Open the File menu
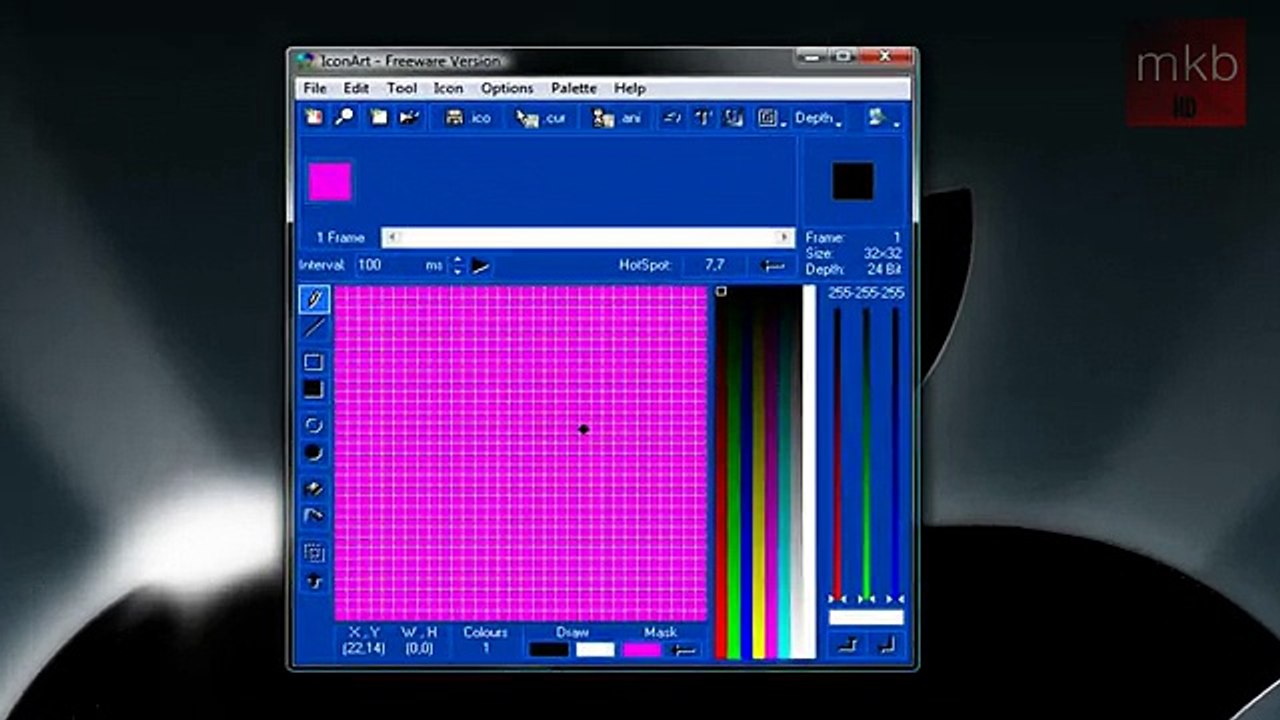This screenshot has width=1280, height=720. click(x=315, y=88)
